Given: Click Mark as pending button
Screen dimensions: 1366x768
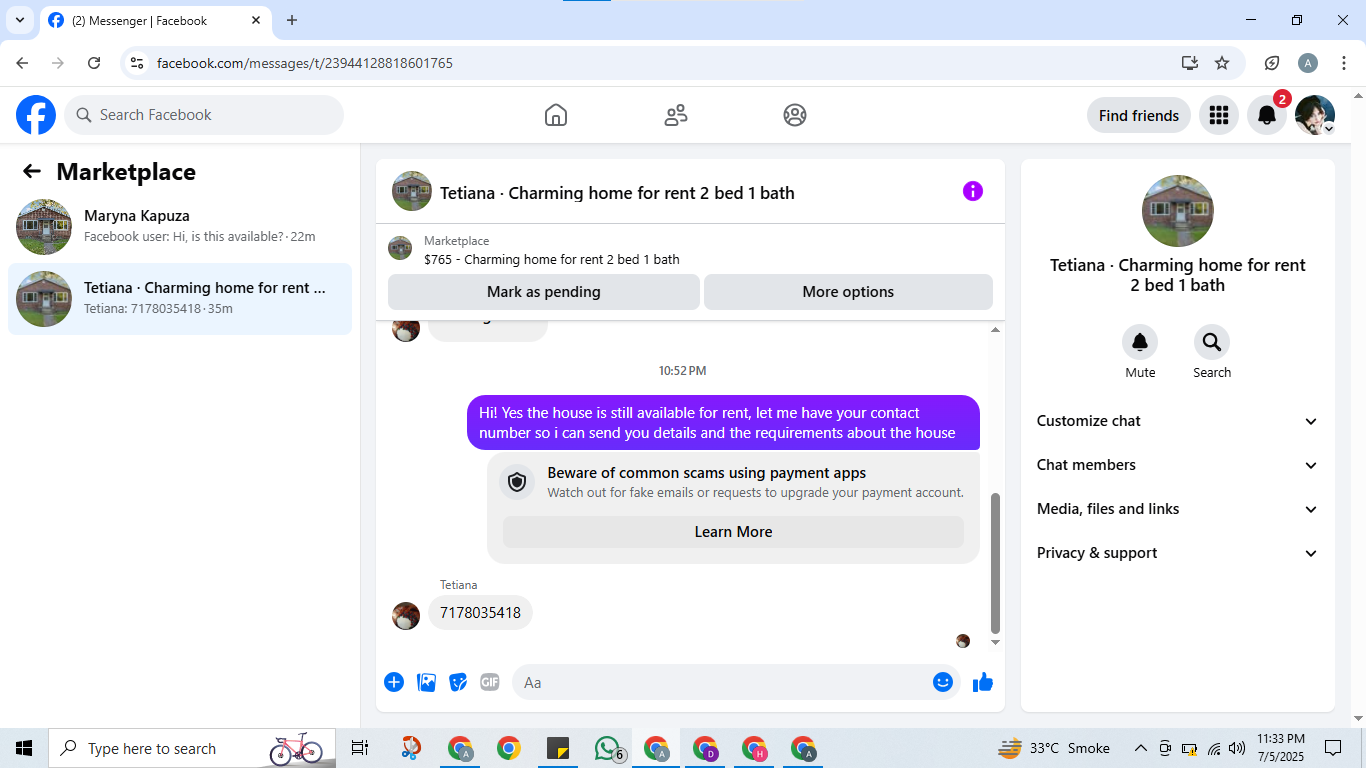Looking at the screenshot, I should tap(544, 292).
